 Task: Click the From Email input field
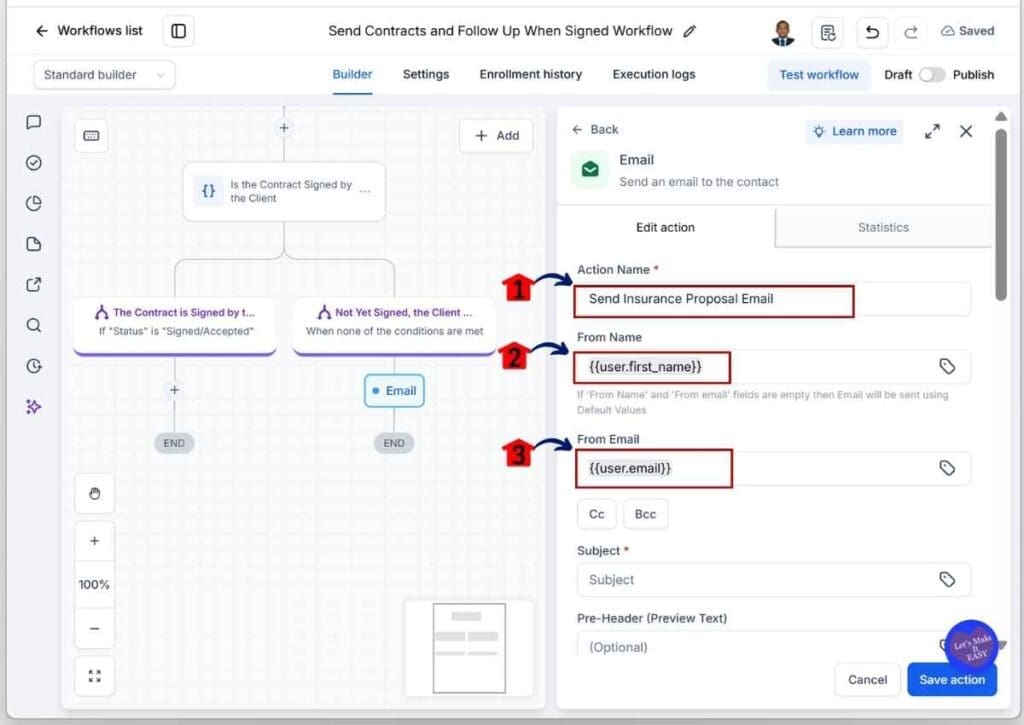point(773,468)
